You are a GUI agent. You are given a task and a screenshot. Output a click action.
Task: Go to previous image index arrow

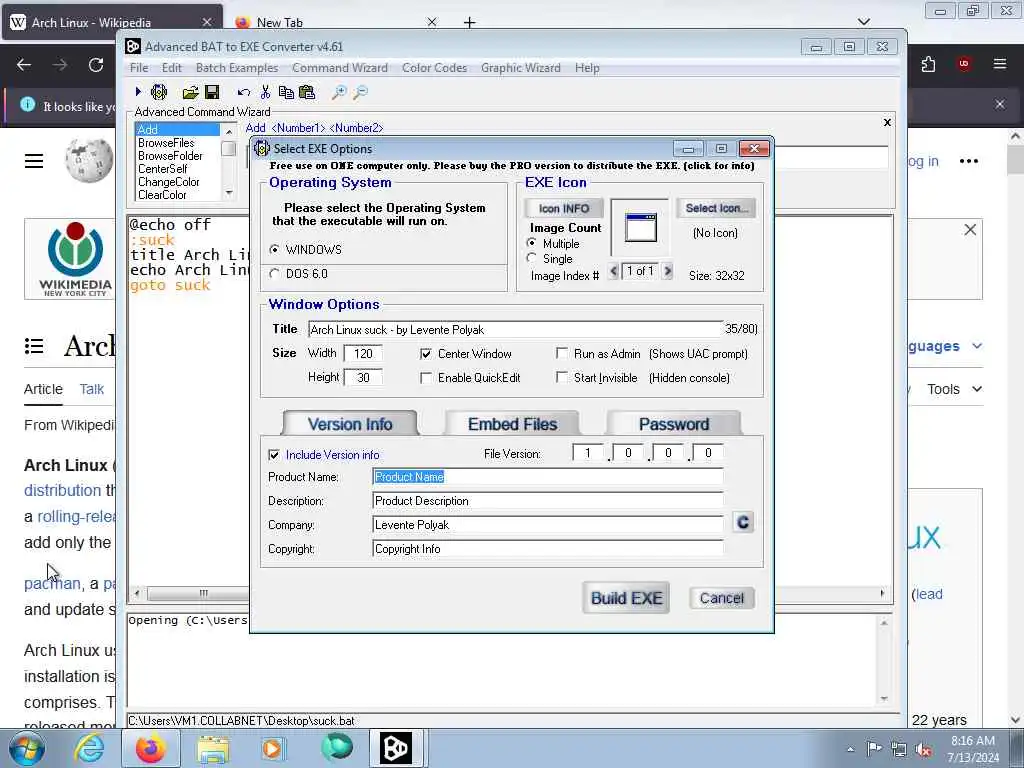[x=613, y=270]
